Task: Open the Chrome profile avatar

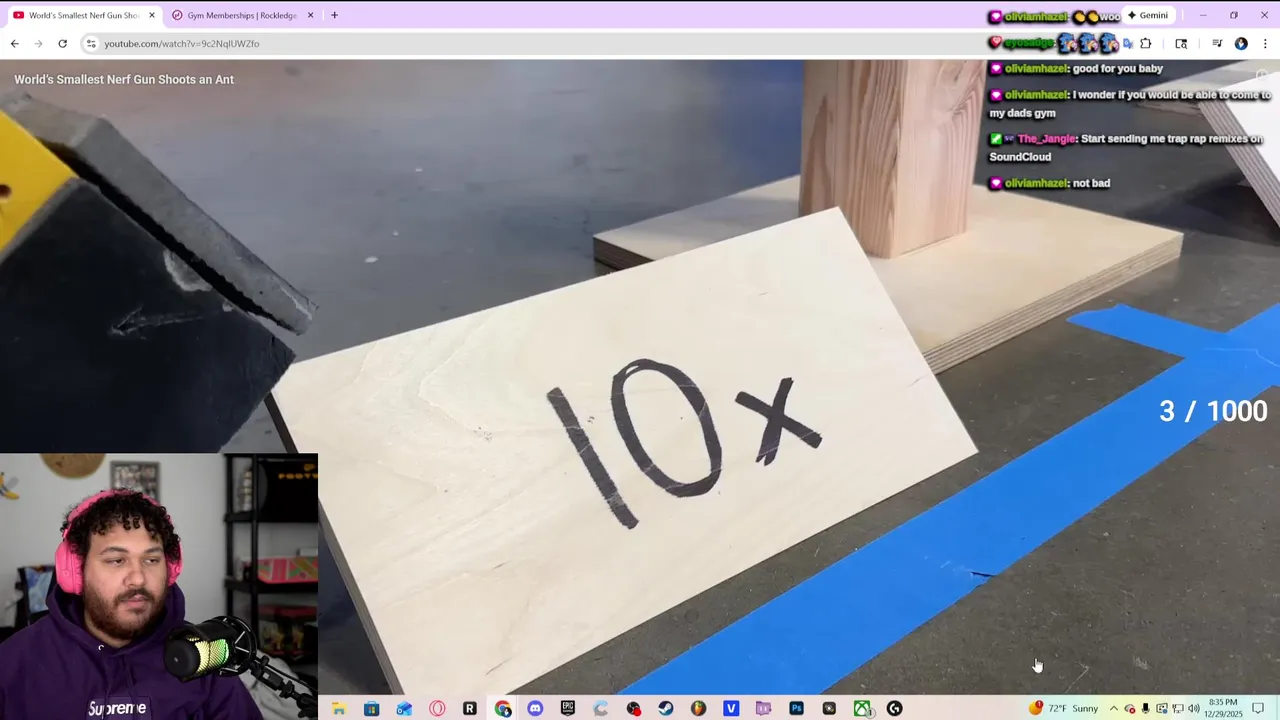Action: [1241, 44]
